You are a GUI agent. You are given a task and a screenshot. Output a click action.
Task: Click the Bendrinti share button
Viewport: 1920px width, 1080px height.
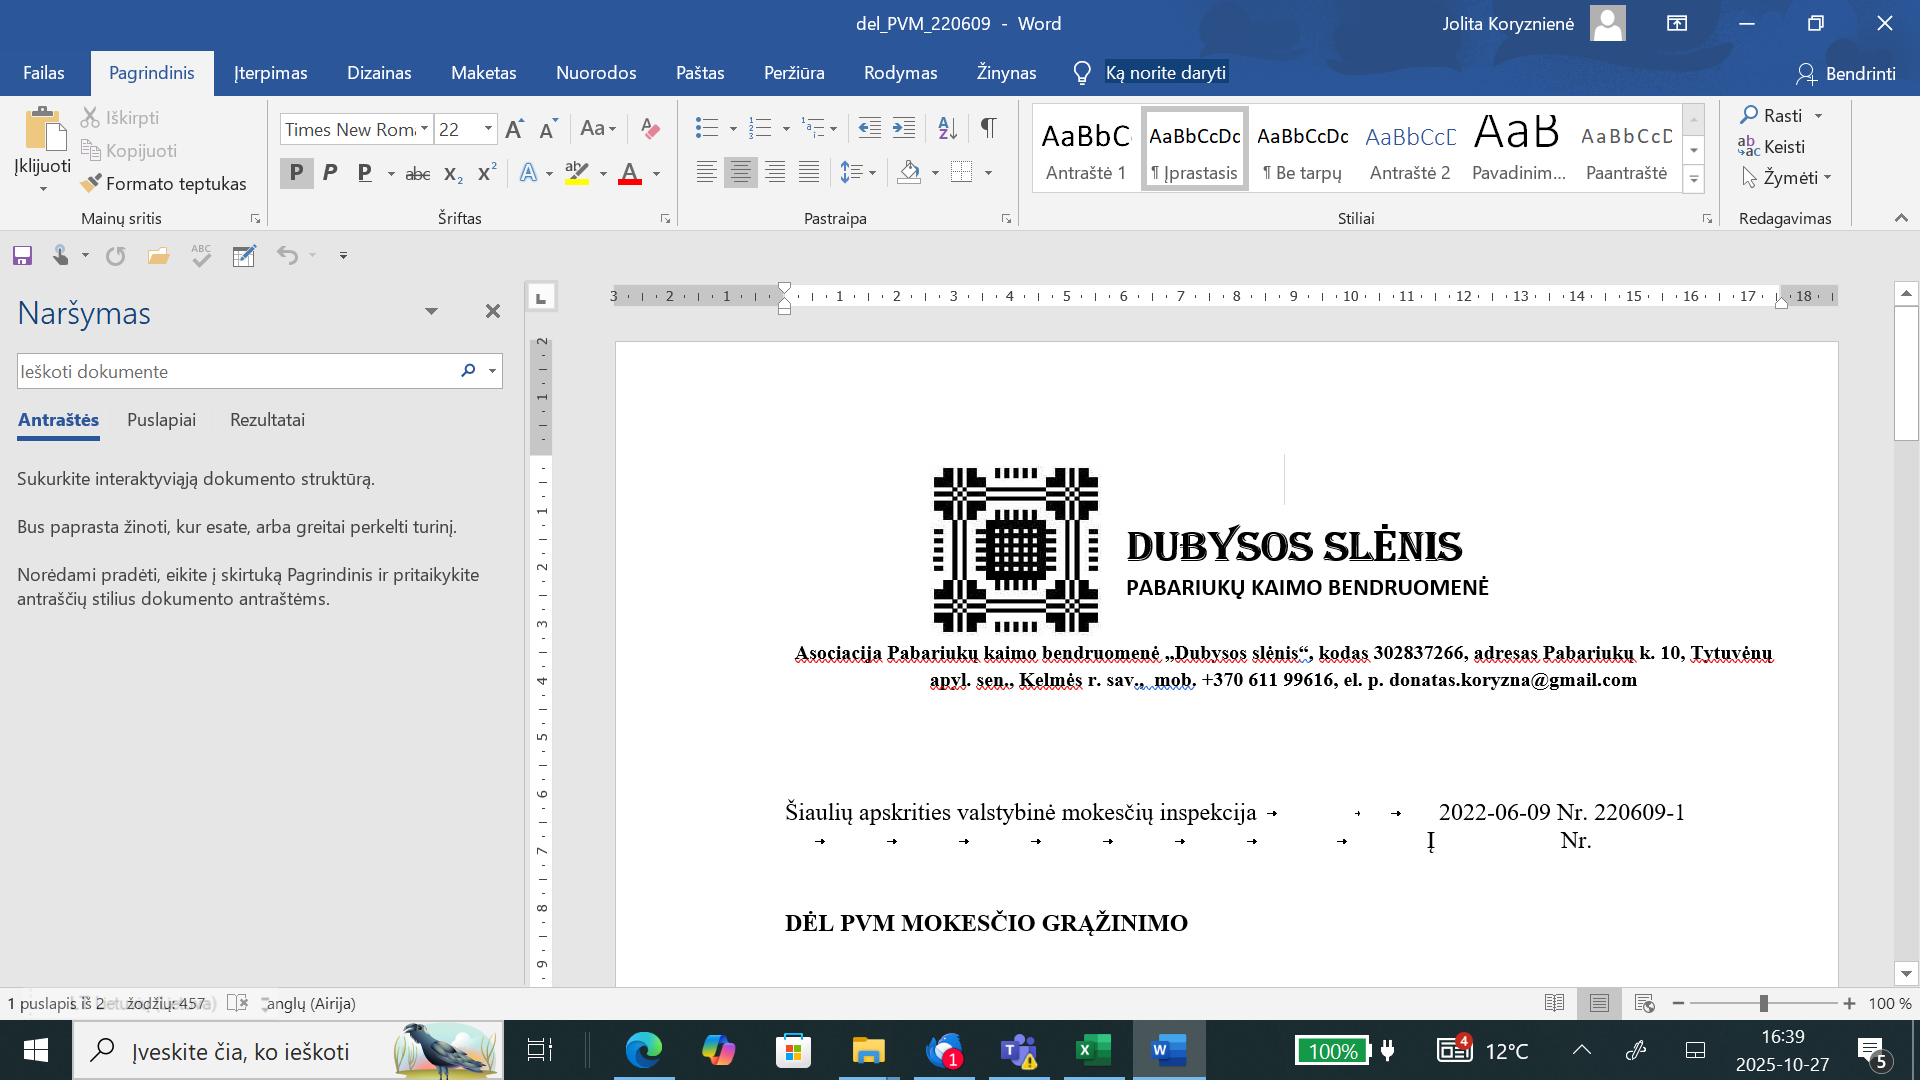click(x=1846, y=73)
